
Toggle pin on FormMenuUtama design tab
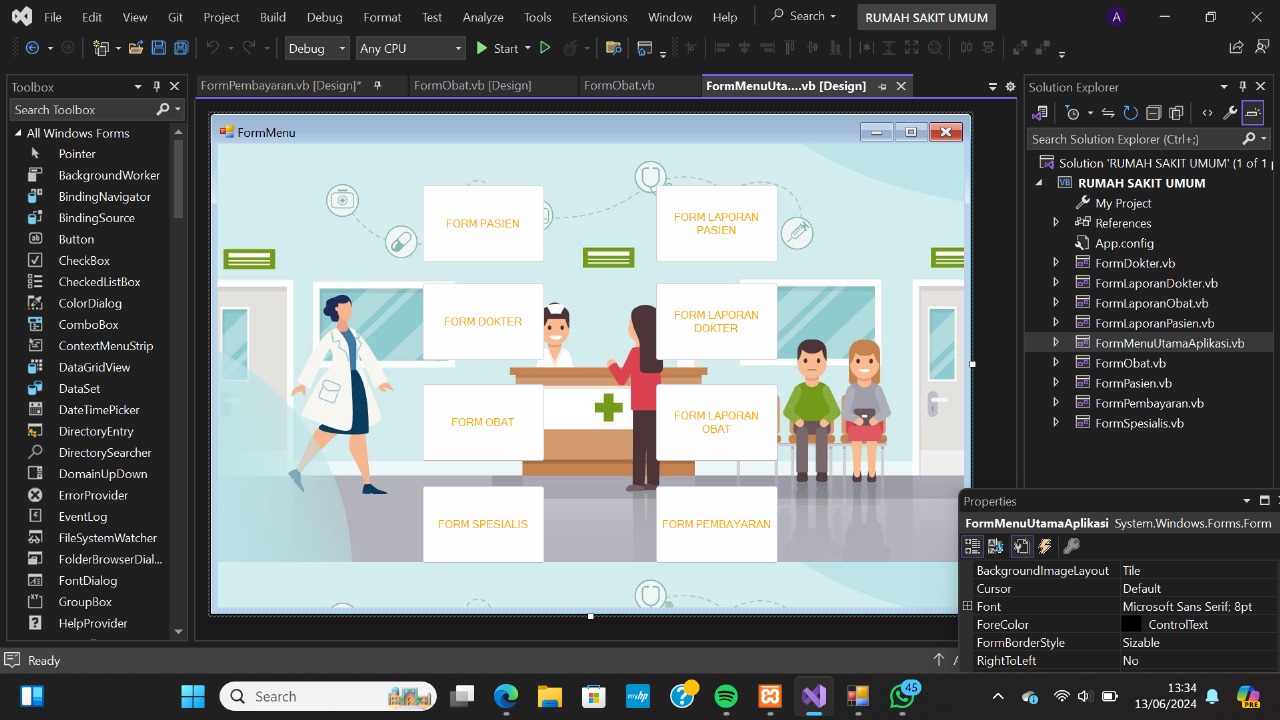click(x=882, y=86)
